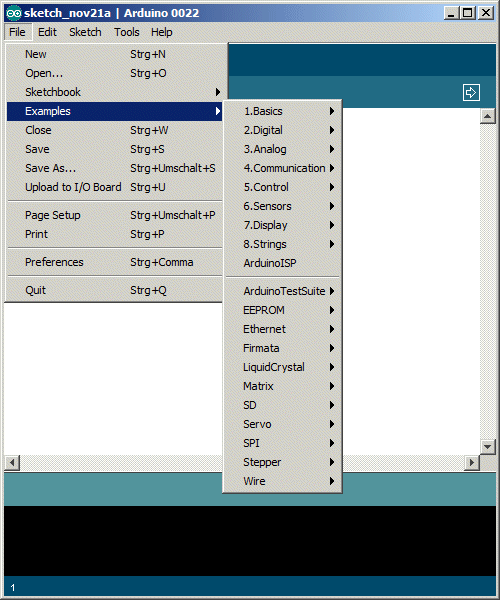This screenshot has height=600, width=500.
Task: Select the highlighted Examples entry
Action: point(114,111)
